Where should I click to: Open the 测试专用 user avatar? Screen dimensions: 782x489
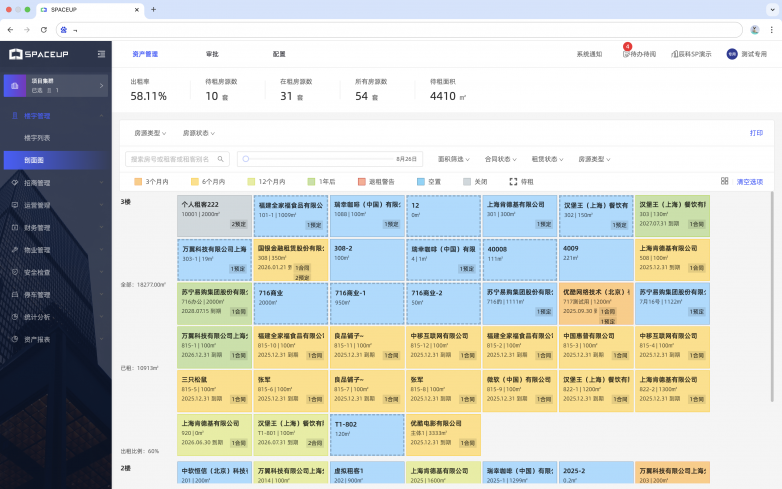(x=732, y=54)
